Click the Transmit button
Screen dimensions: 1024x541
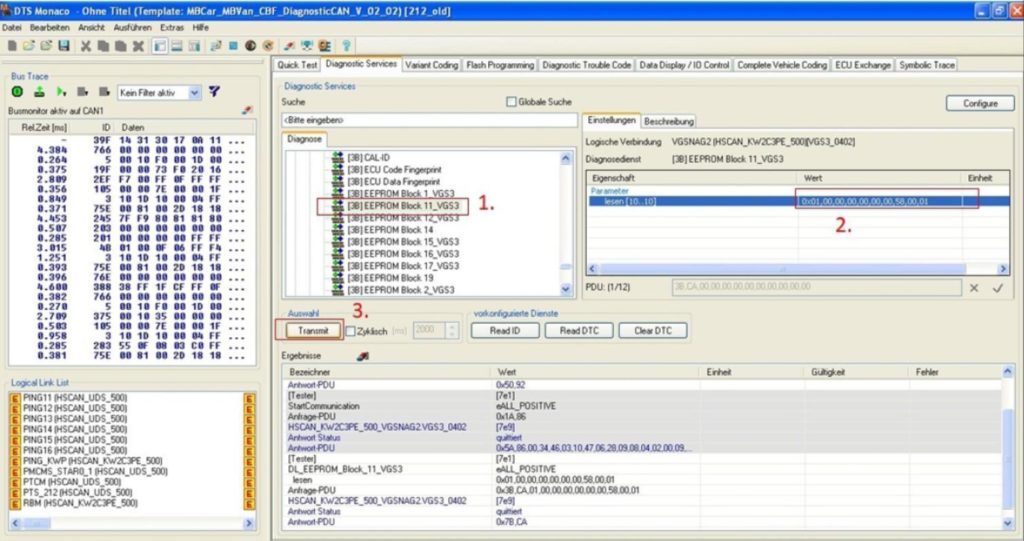click(313, 331)
